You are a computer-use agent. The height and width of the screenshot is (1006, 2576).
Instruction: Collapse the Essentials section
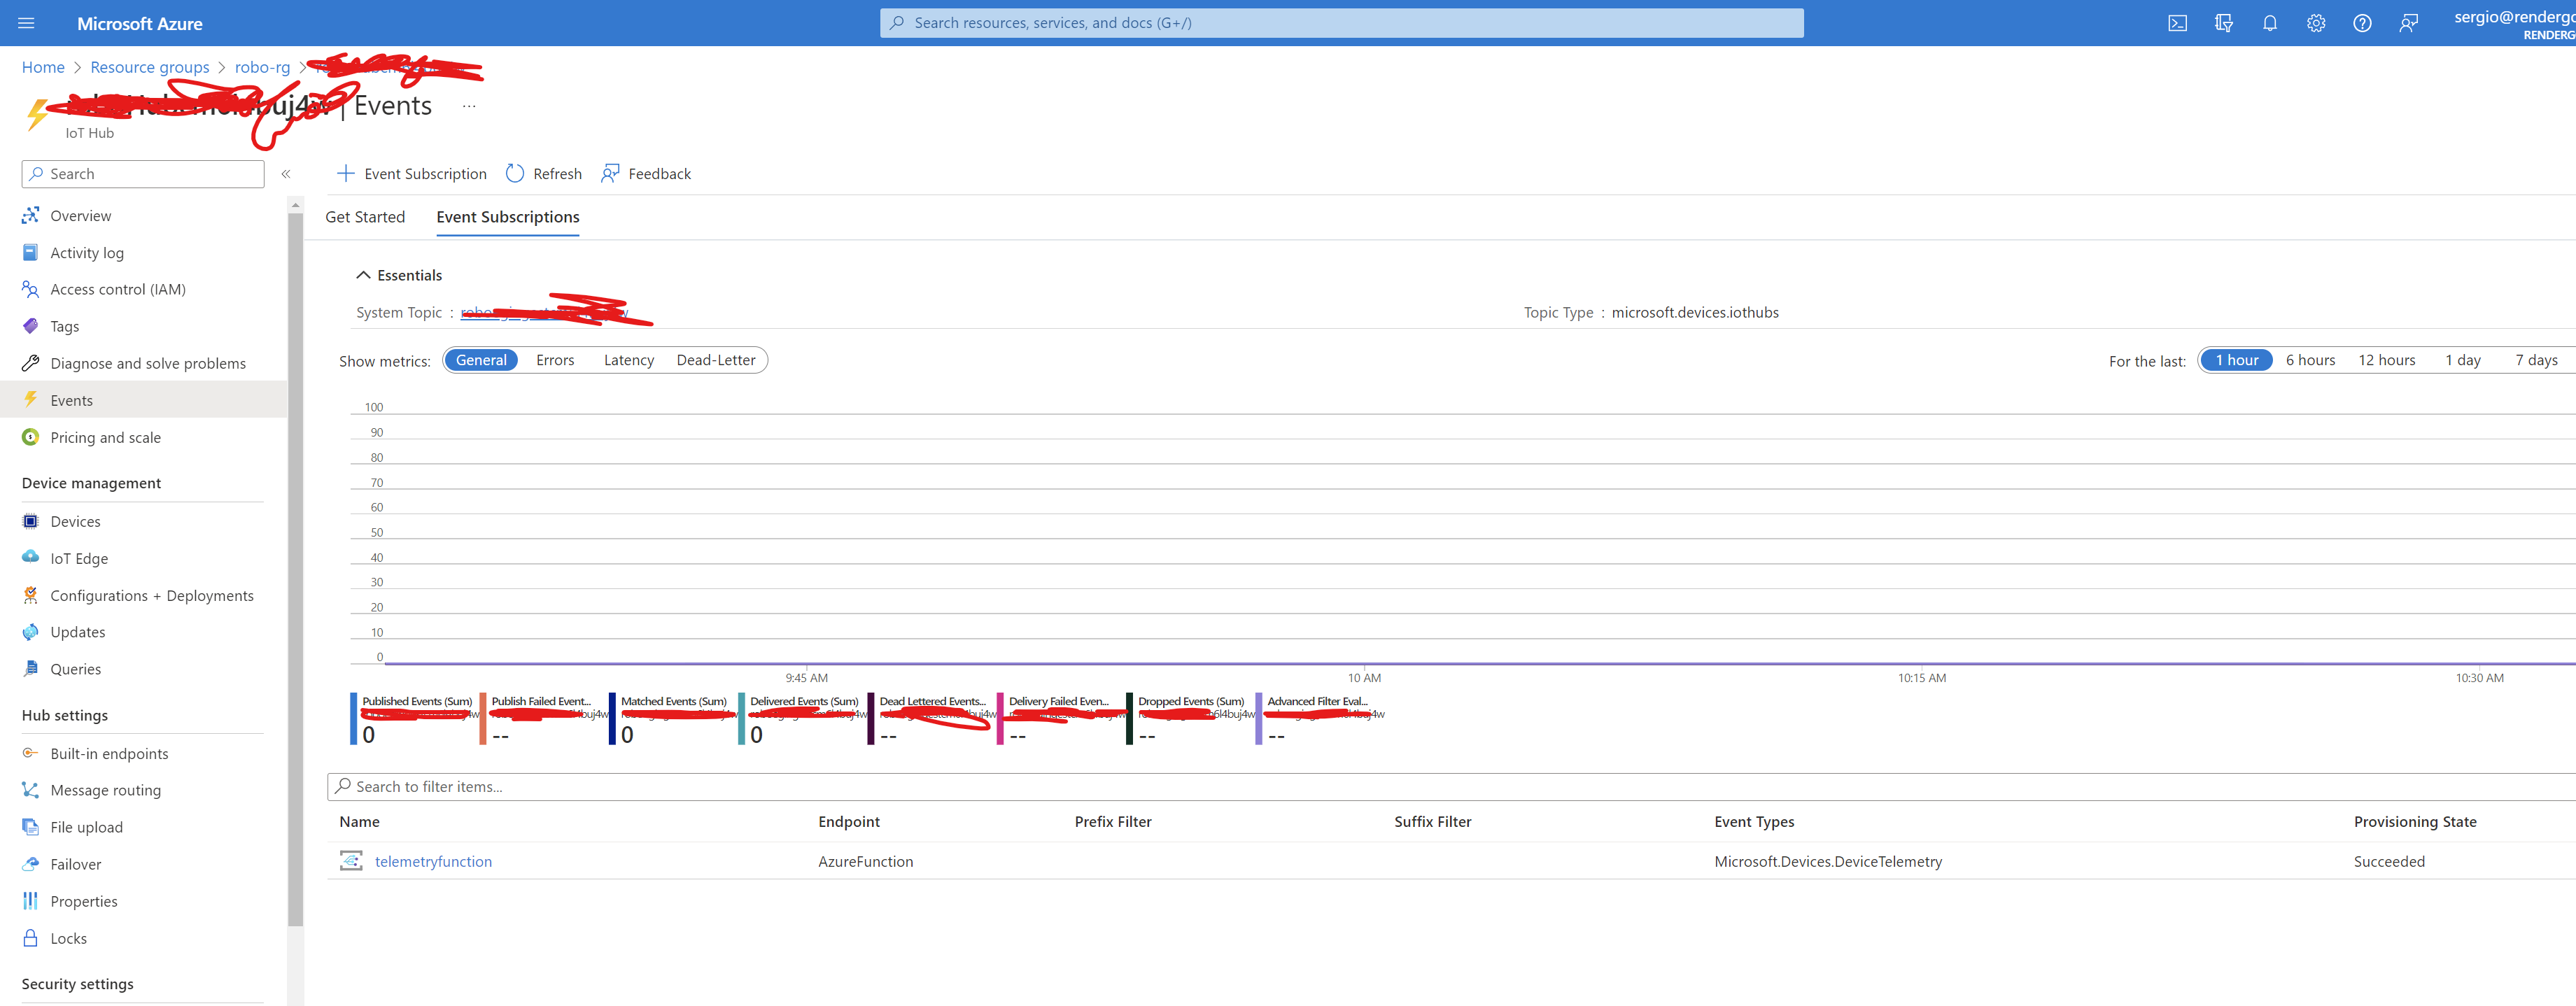click(363, 275)
